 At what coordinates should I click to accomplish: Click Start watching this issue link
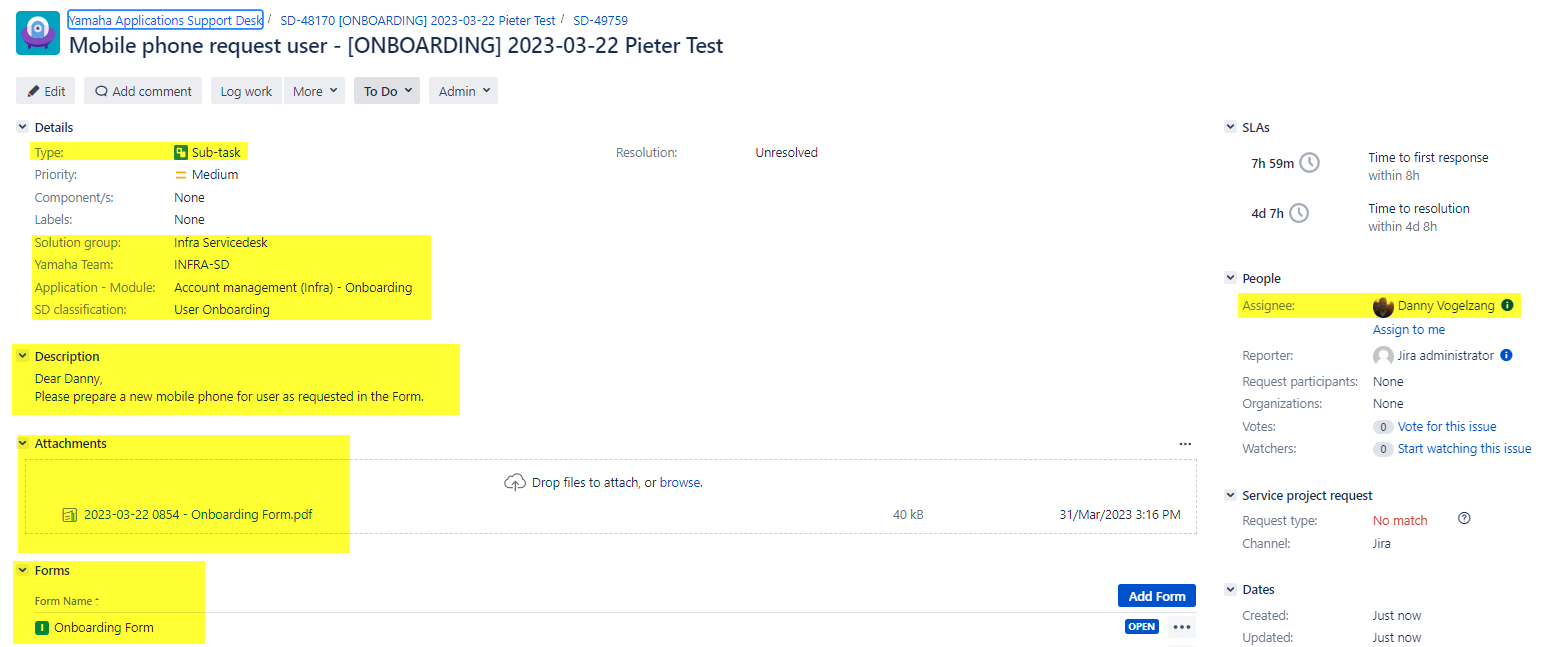point(1464,449)
